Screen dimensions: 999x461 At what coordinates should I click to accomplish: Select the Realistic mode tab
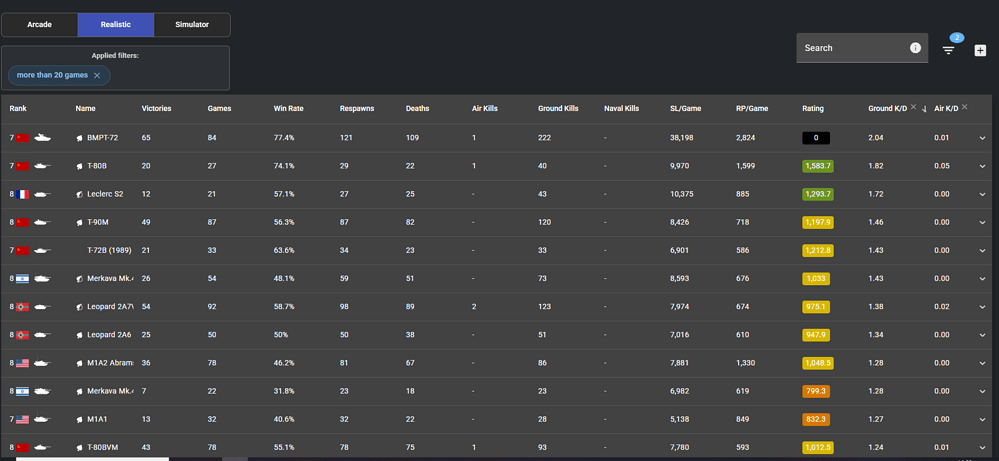click(x=116, y=25)
